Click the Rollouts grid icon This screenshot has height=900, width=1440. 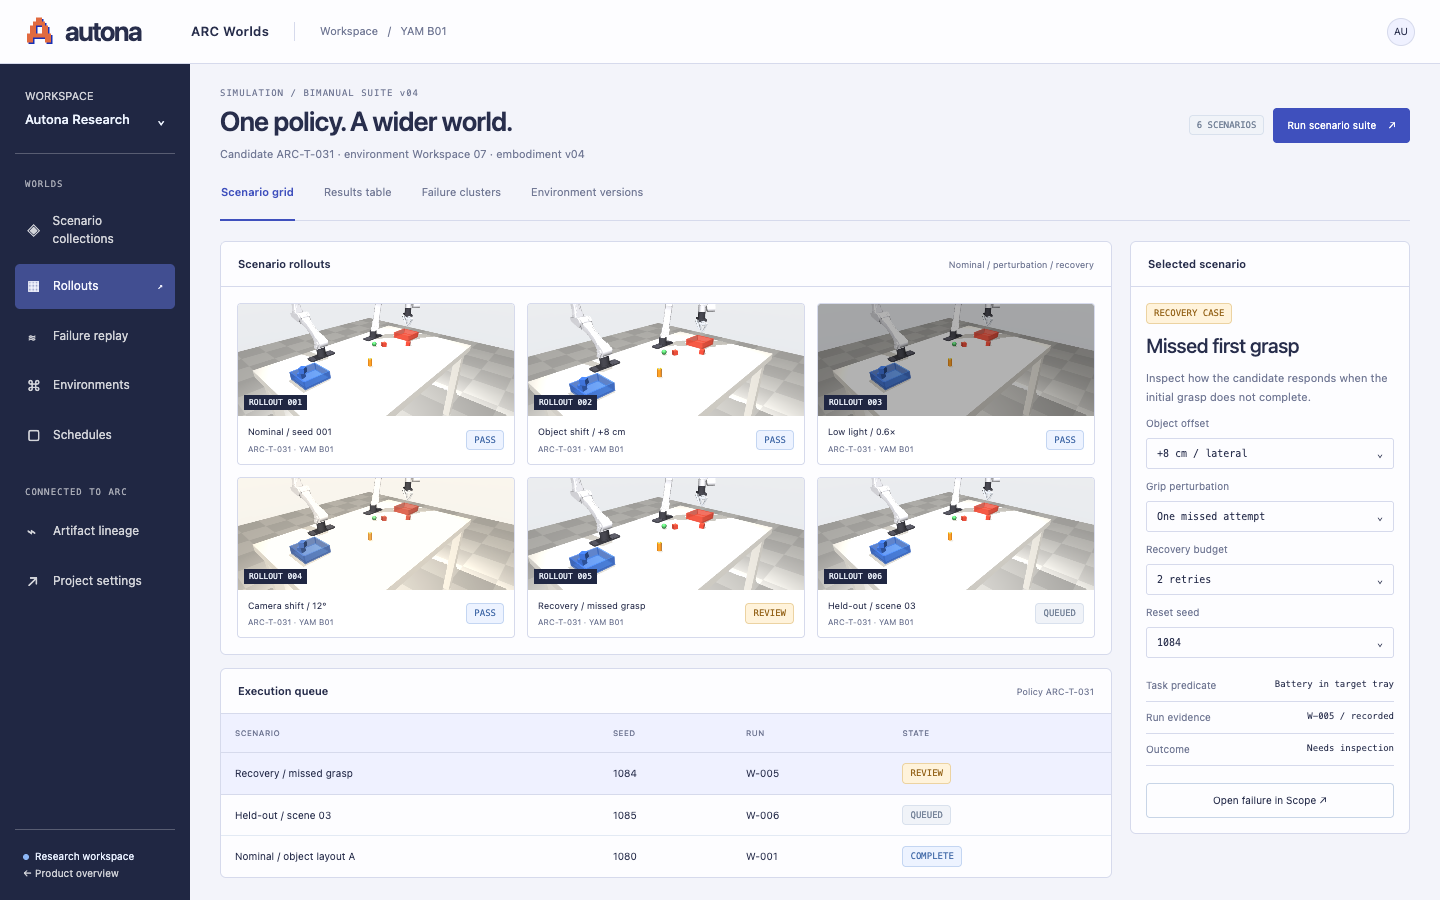point(33,286)
